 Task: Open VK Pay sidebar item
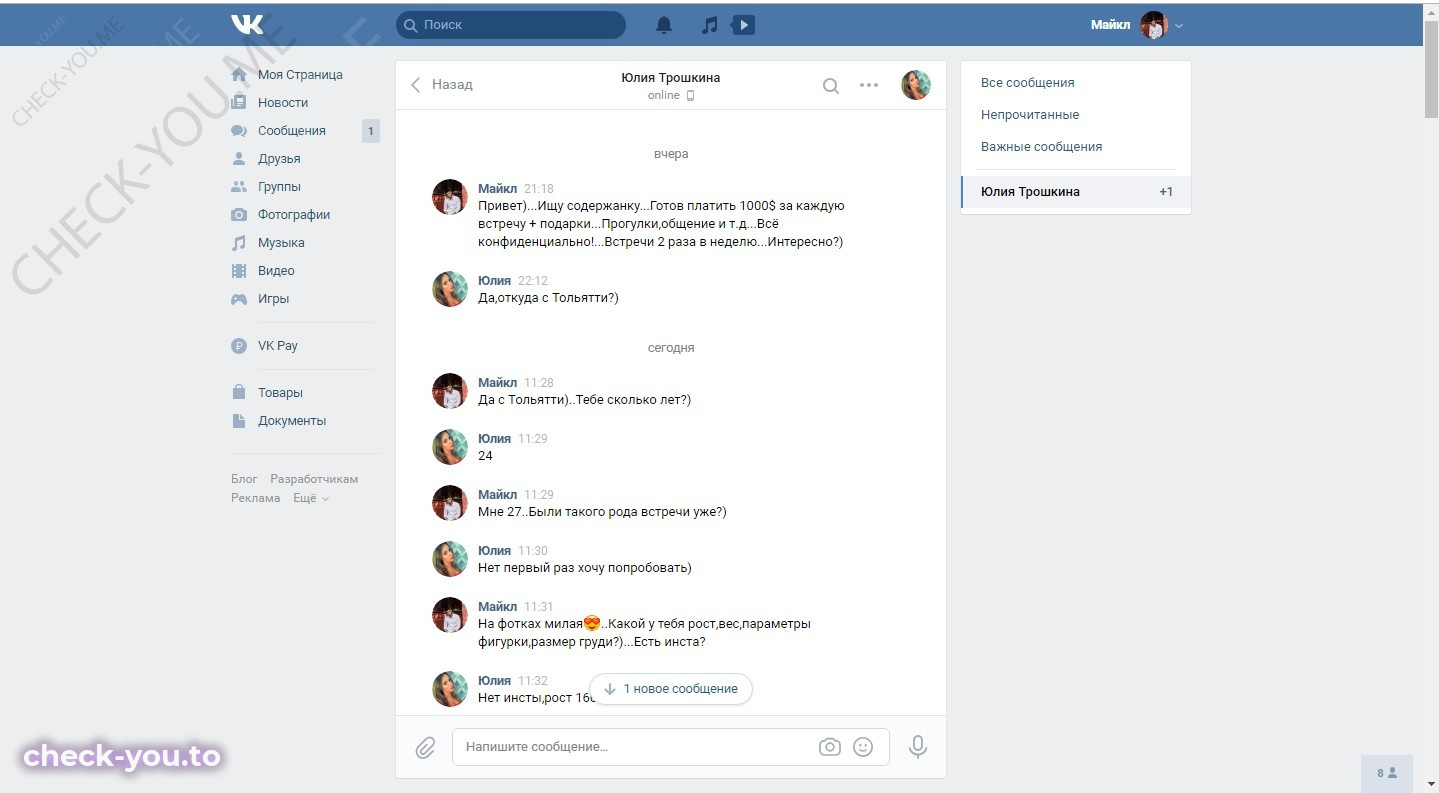pyautogui.click(x=278, y=346)
